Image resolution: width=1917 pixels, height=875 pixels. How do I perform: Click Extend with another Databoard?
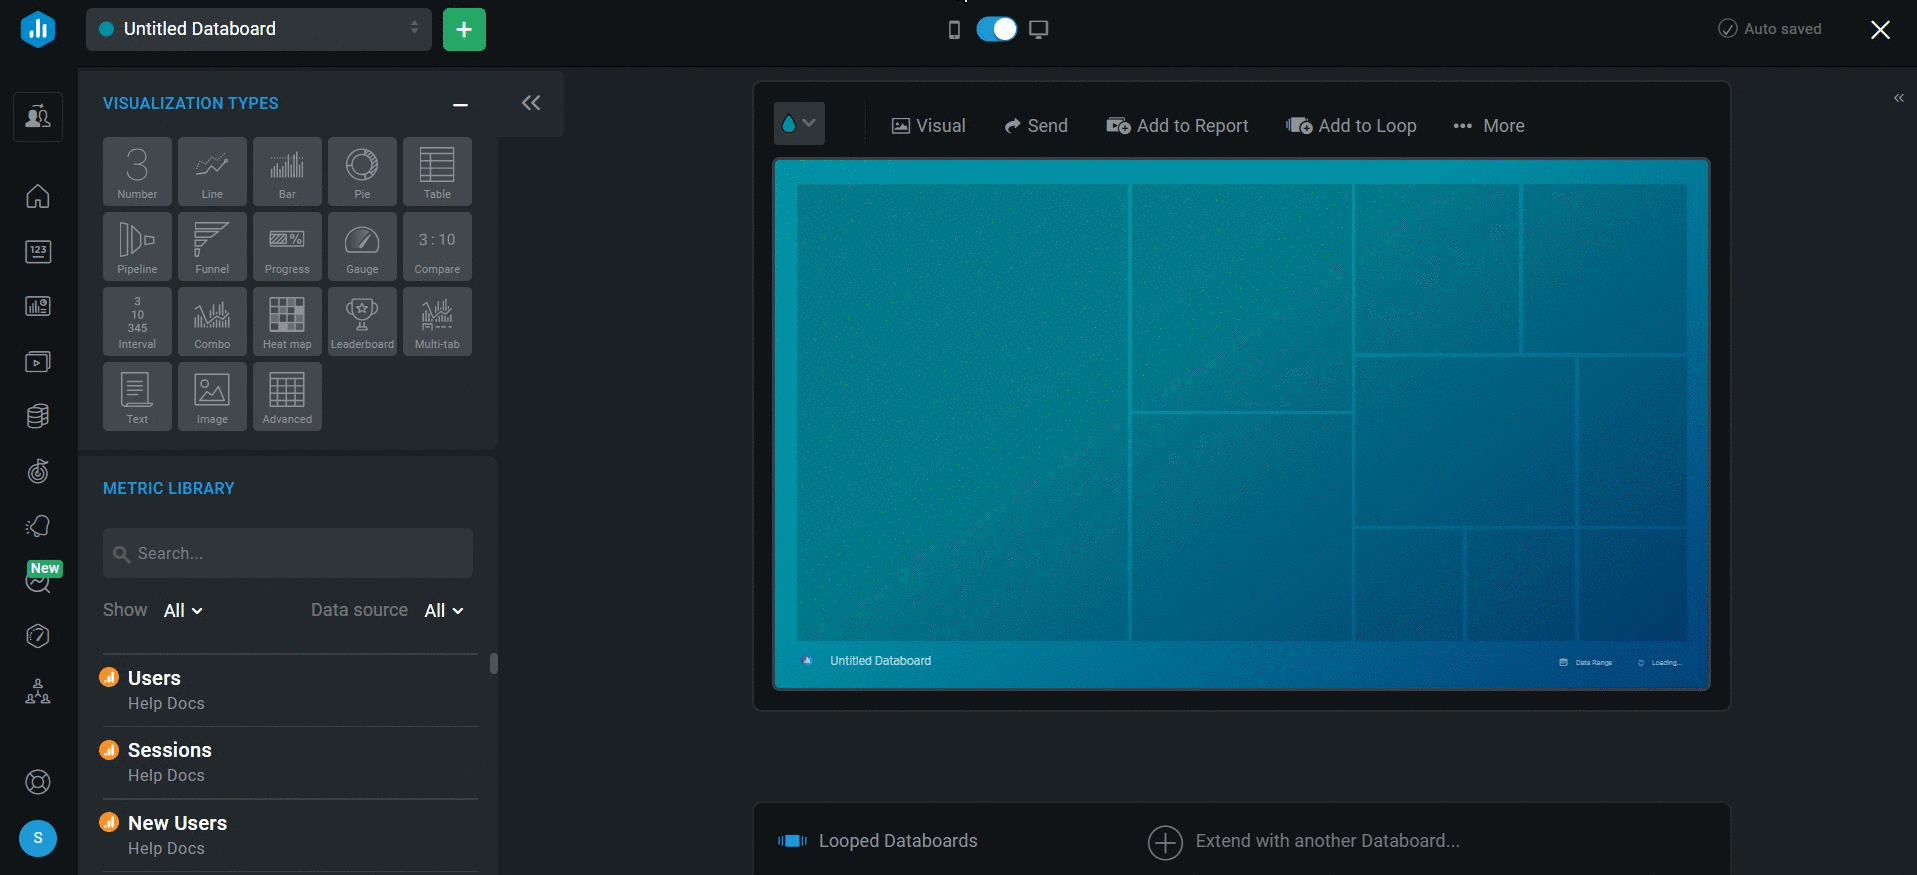(x=1304, y=841)
